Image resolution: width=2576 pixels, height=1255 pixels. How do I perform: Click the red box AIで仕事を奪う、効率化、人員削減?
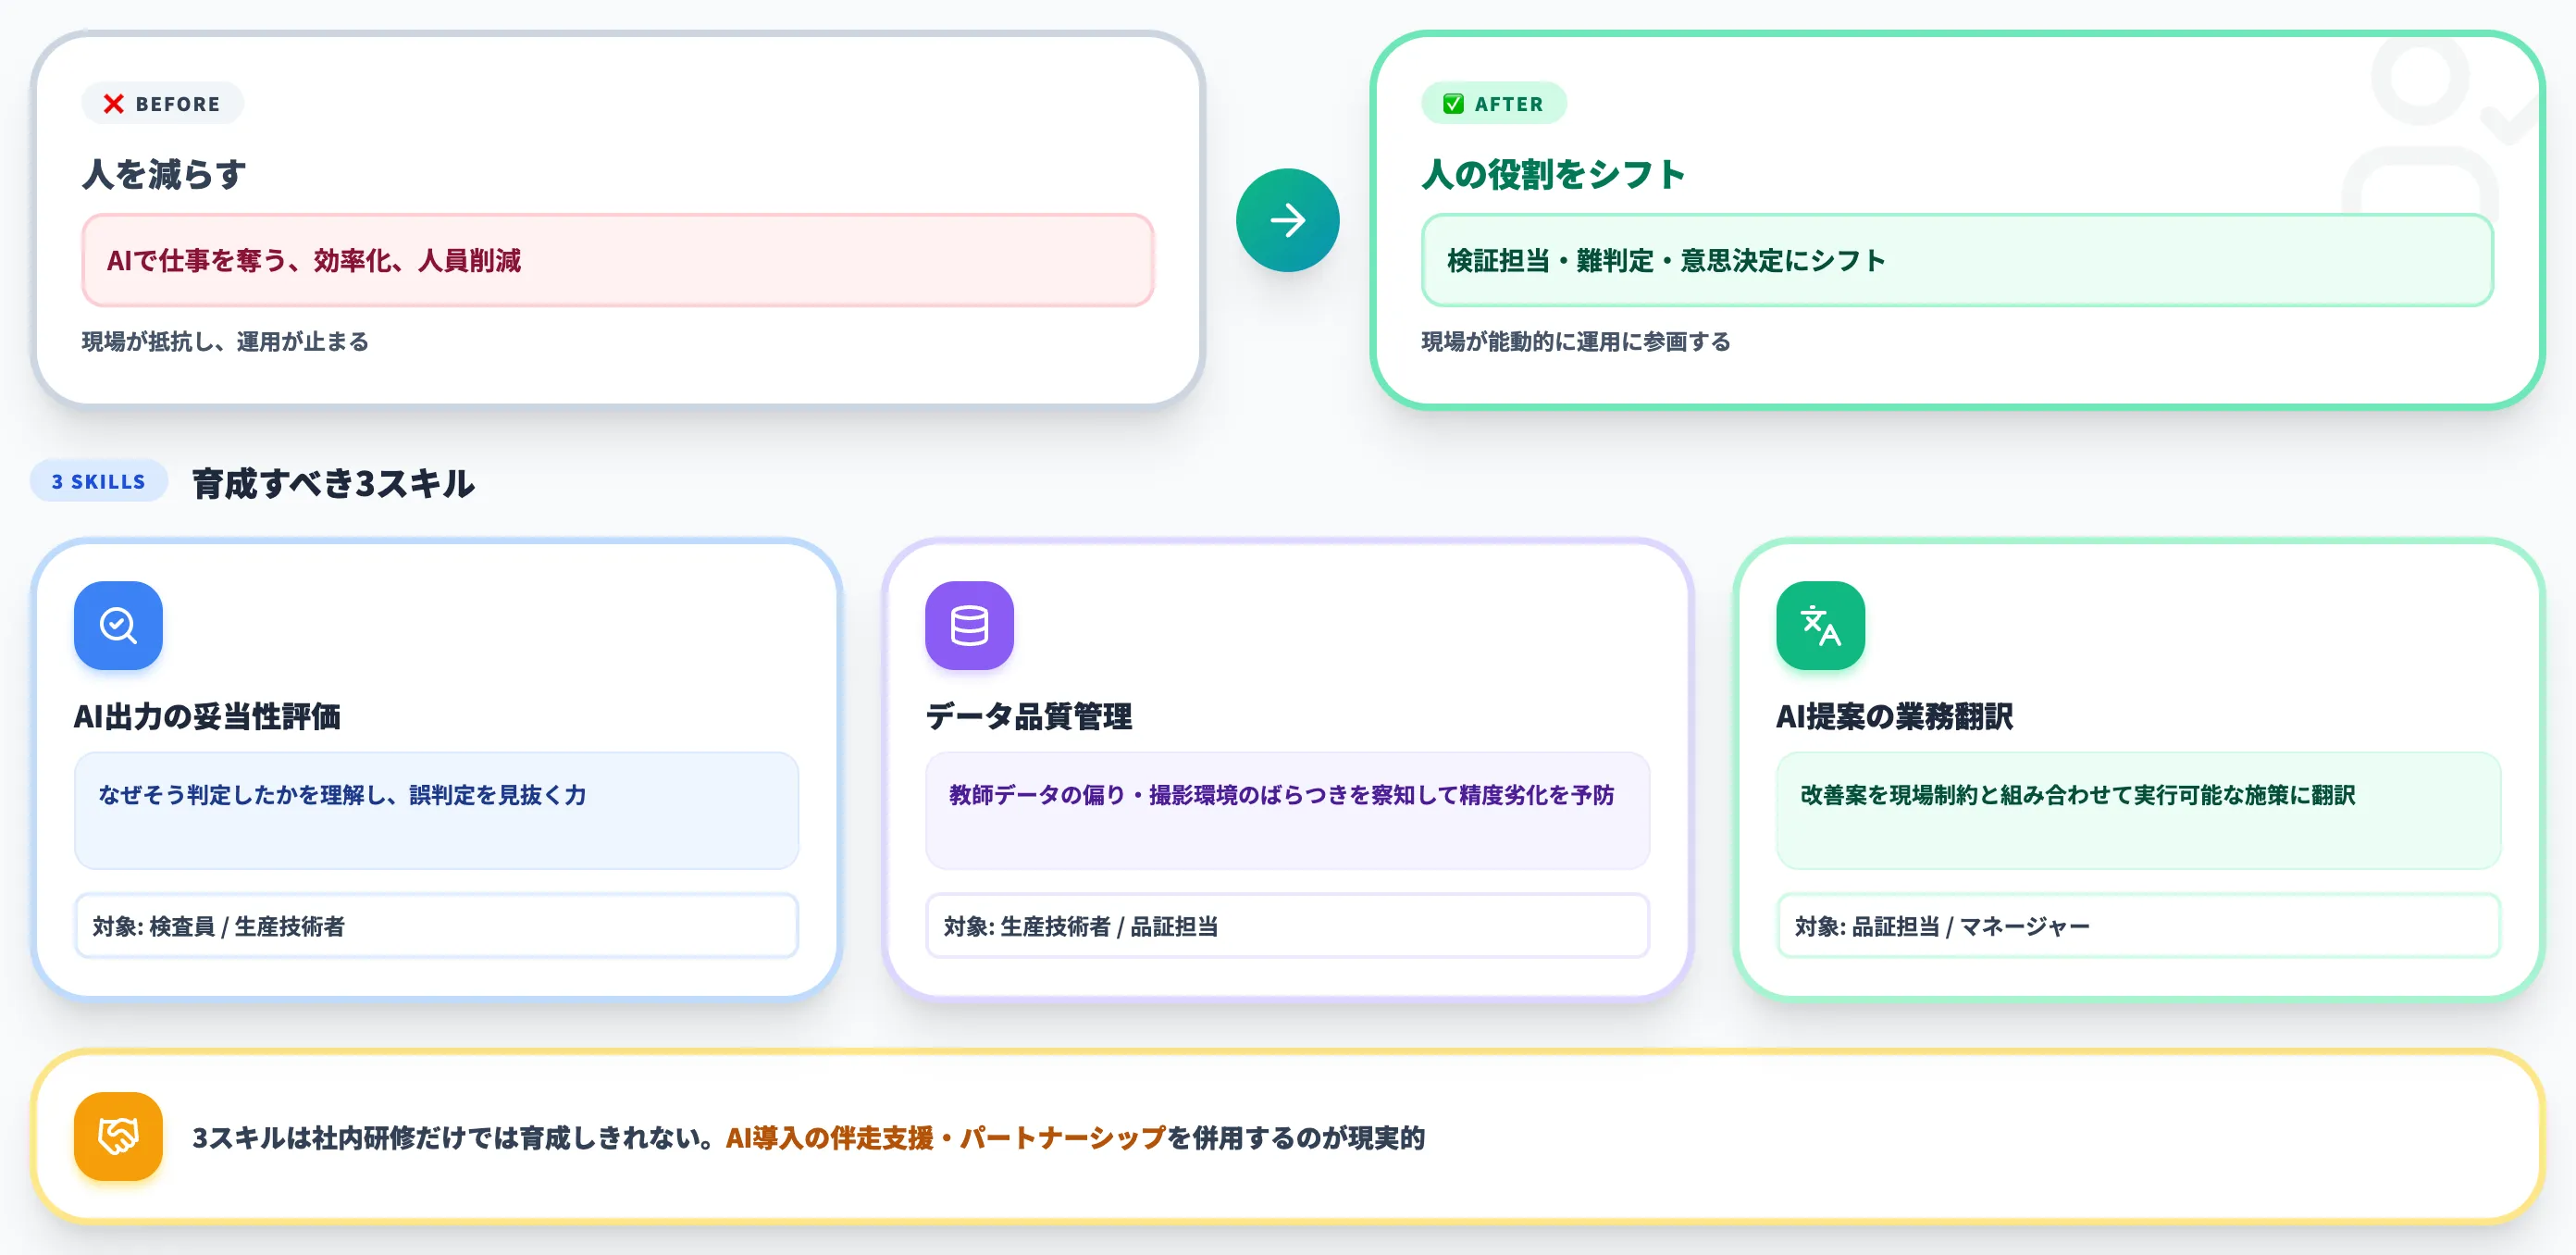pyautogui.click(x=618, y=260)
